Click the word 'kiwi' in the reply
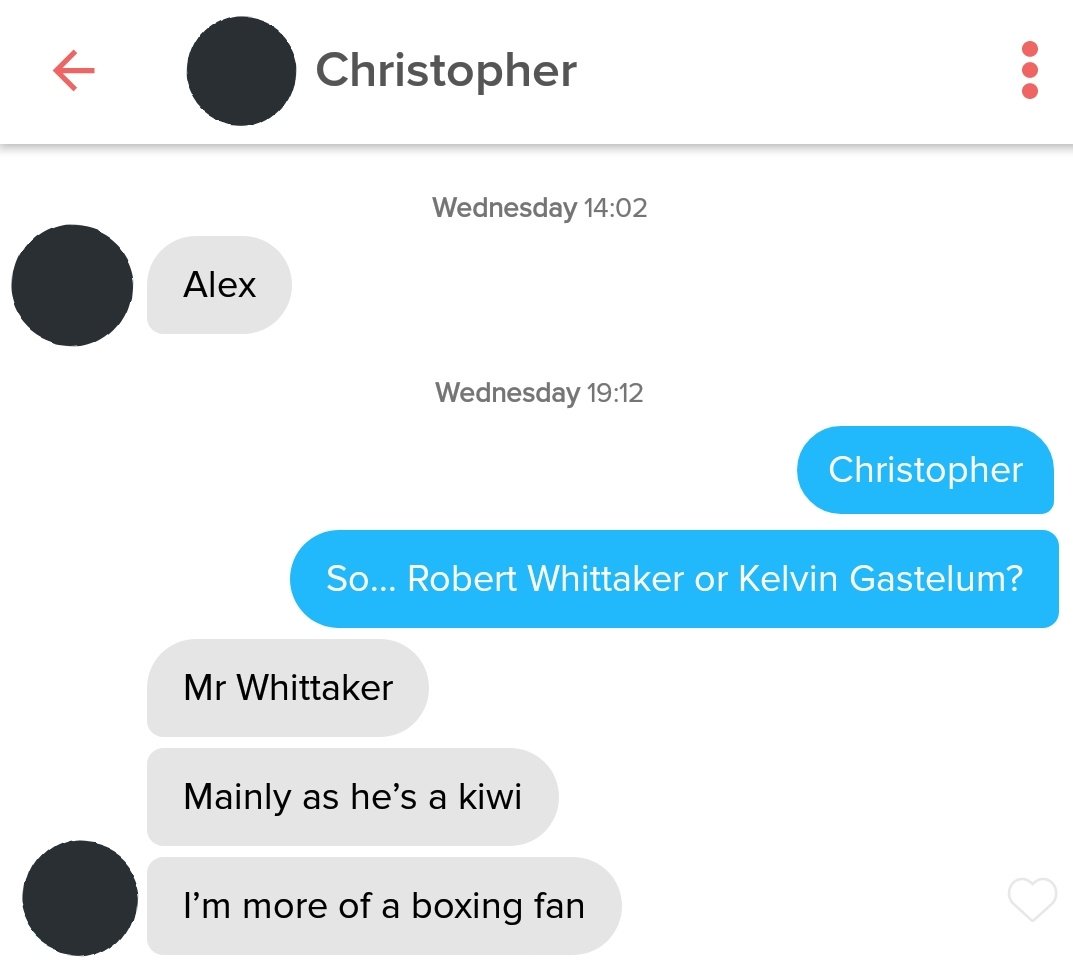The width and height of the screenshot is (1073, 965). coord(490,797)
